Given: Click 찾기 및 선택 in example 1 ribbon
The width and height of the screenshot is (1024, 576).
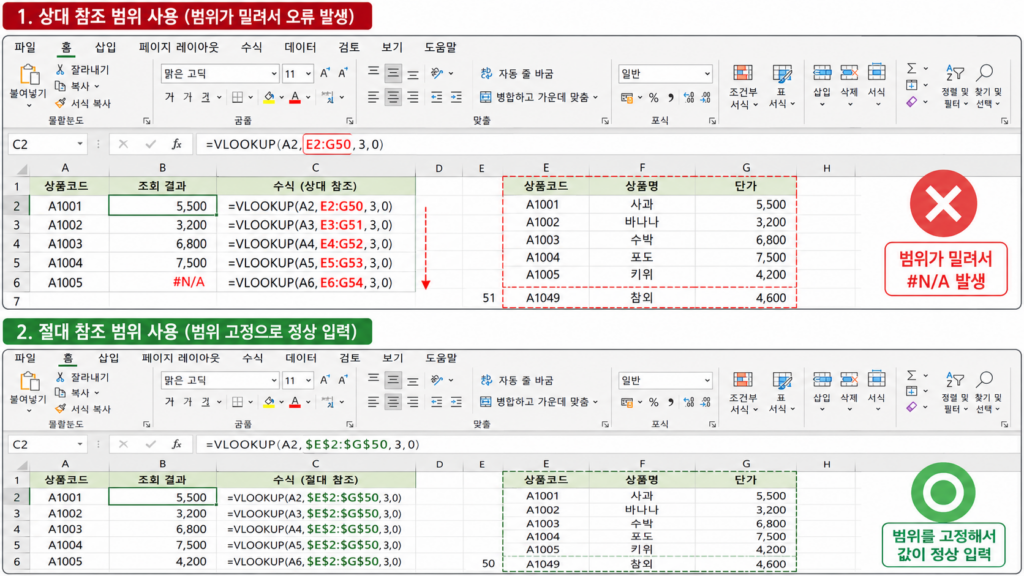Looking at the screenshot, I should coord(987,86).
